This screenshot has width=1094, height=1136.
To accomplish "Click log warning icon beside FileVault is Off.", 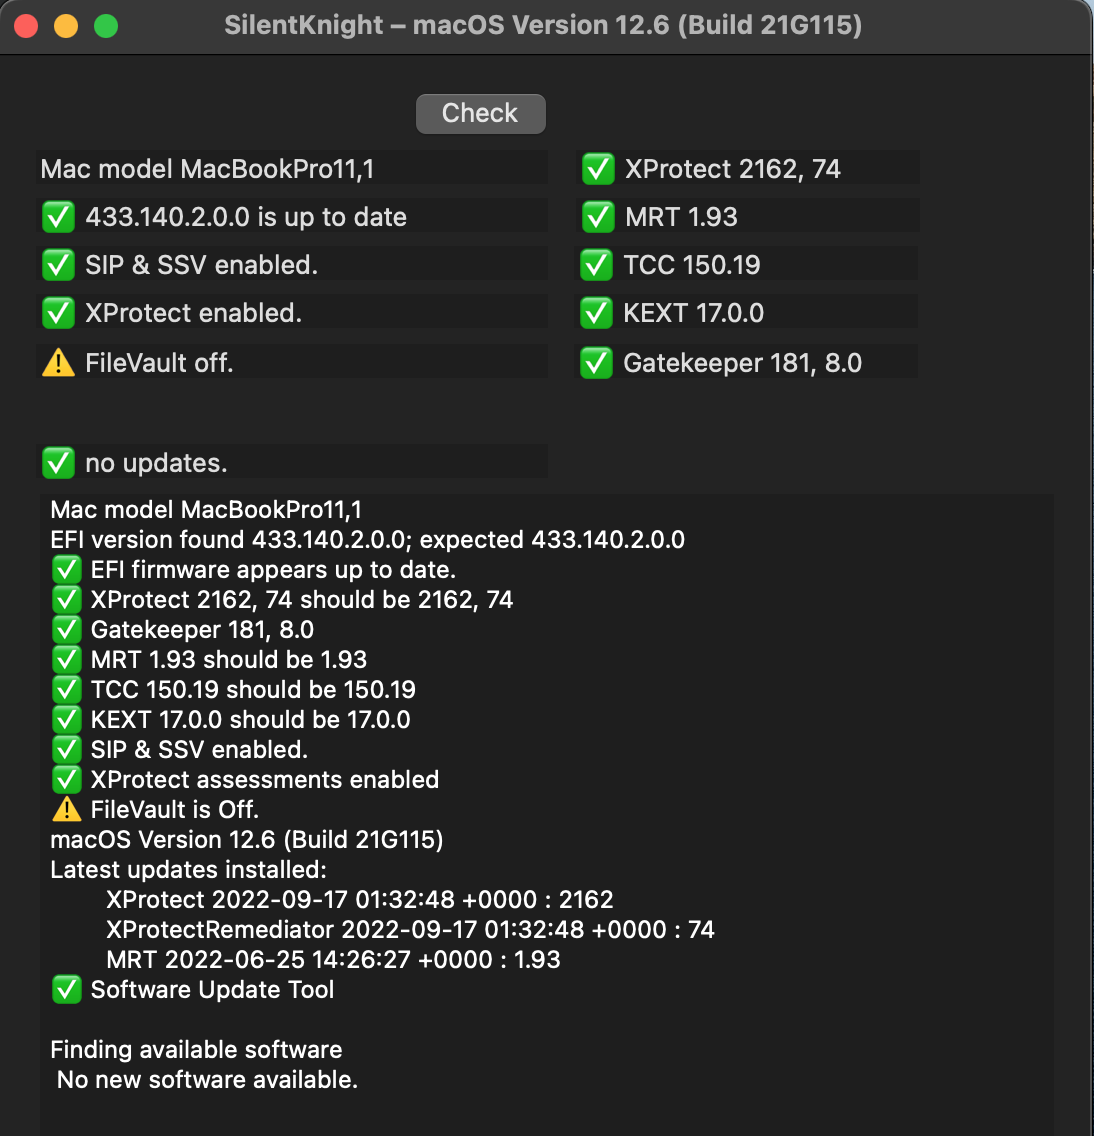I will coord(67,809).
